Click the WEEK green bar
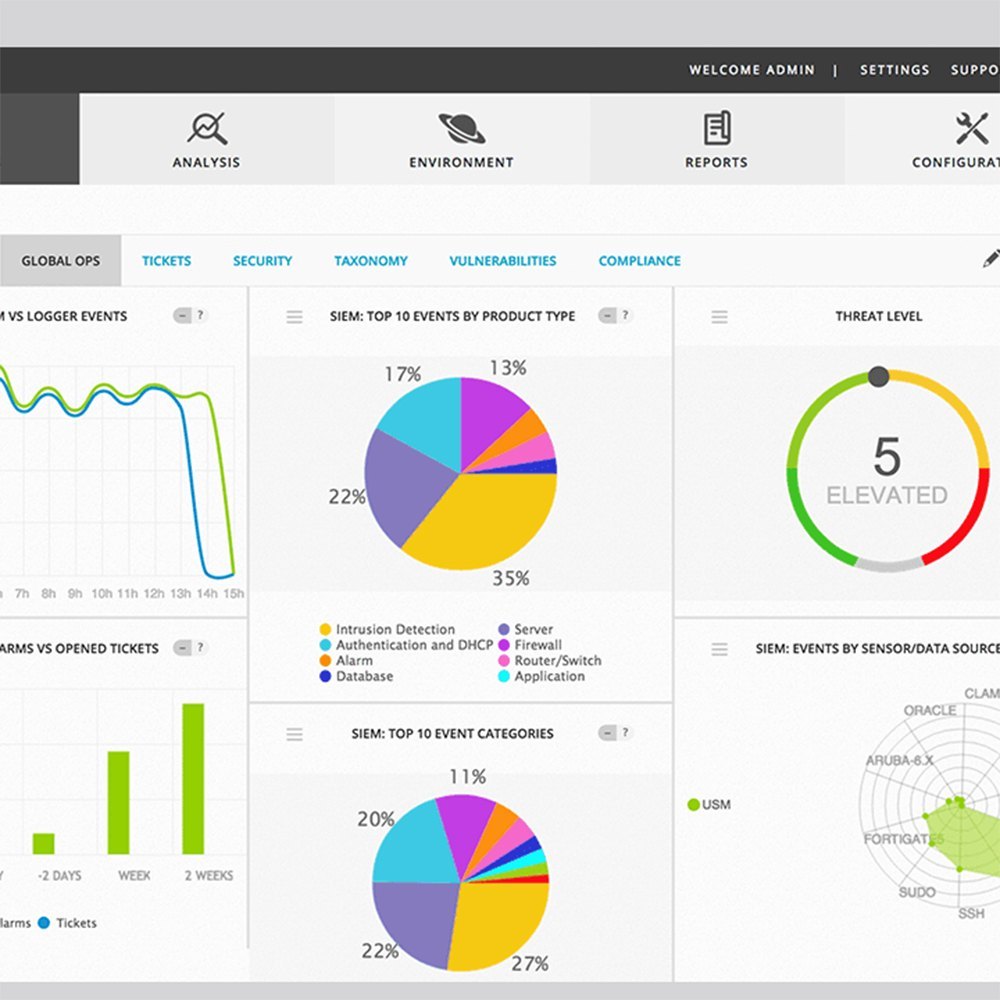The width and height of the screenshot is (1000, 1000). pos(119,803)
